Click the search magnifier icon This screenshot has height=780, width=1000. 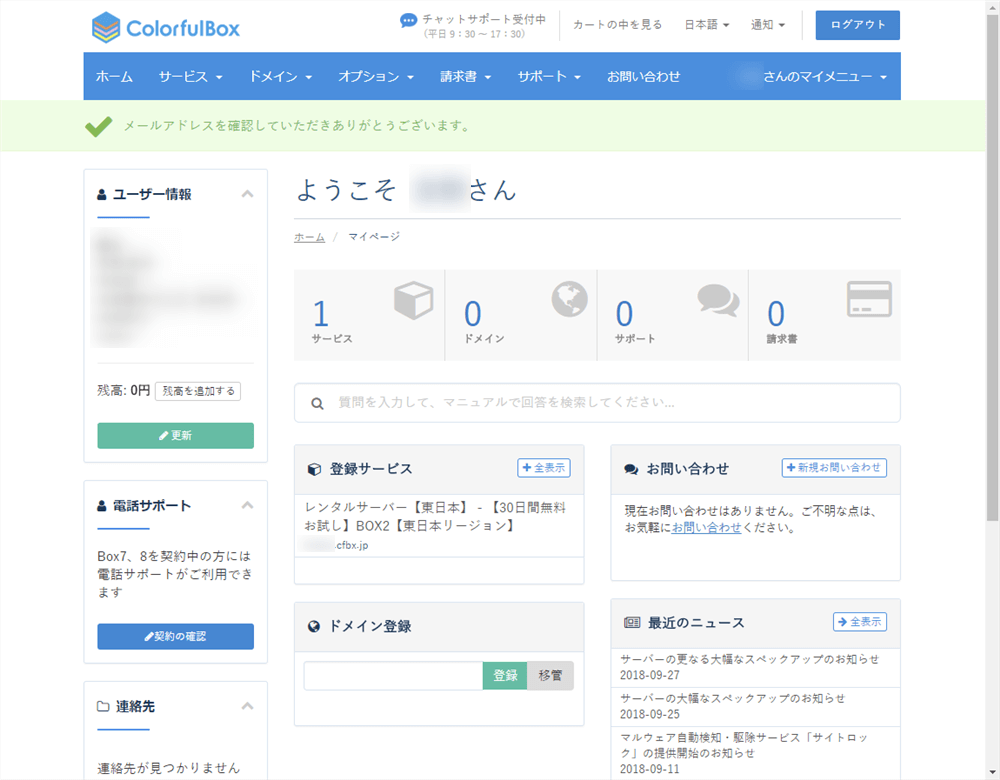tap(317, 403)
